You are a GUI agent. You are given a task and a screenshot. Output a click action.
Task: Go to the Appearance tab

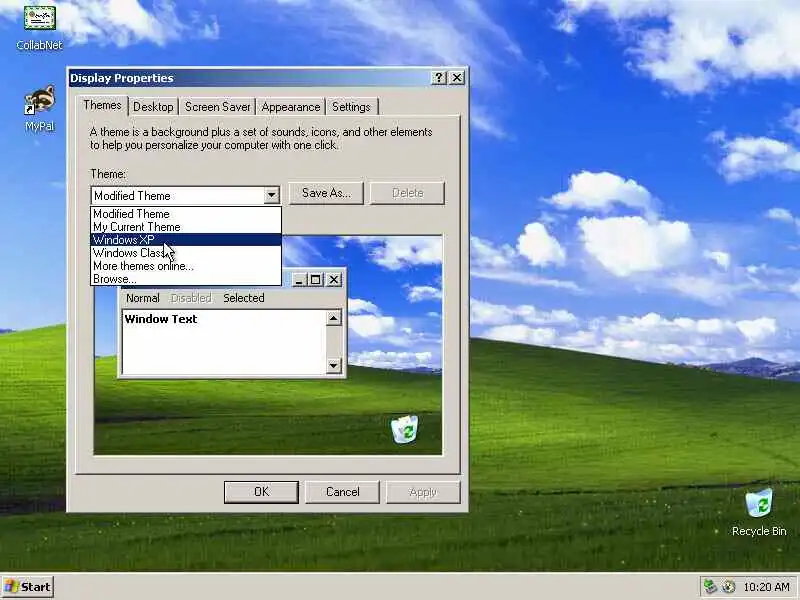pyautogui.click(x=291, y=107)
